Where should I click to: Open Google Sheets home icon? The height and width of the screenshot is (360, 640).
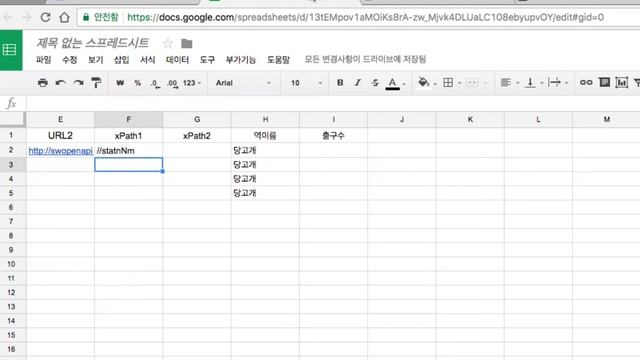point(10,50)
